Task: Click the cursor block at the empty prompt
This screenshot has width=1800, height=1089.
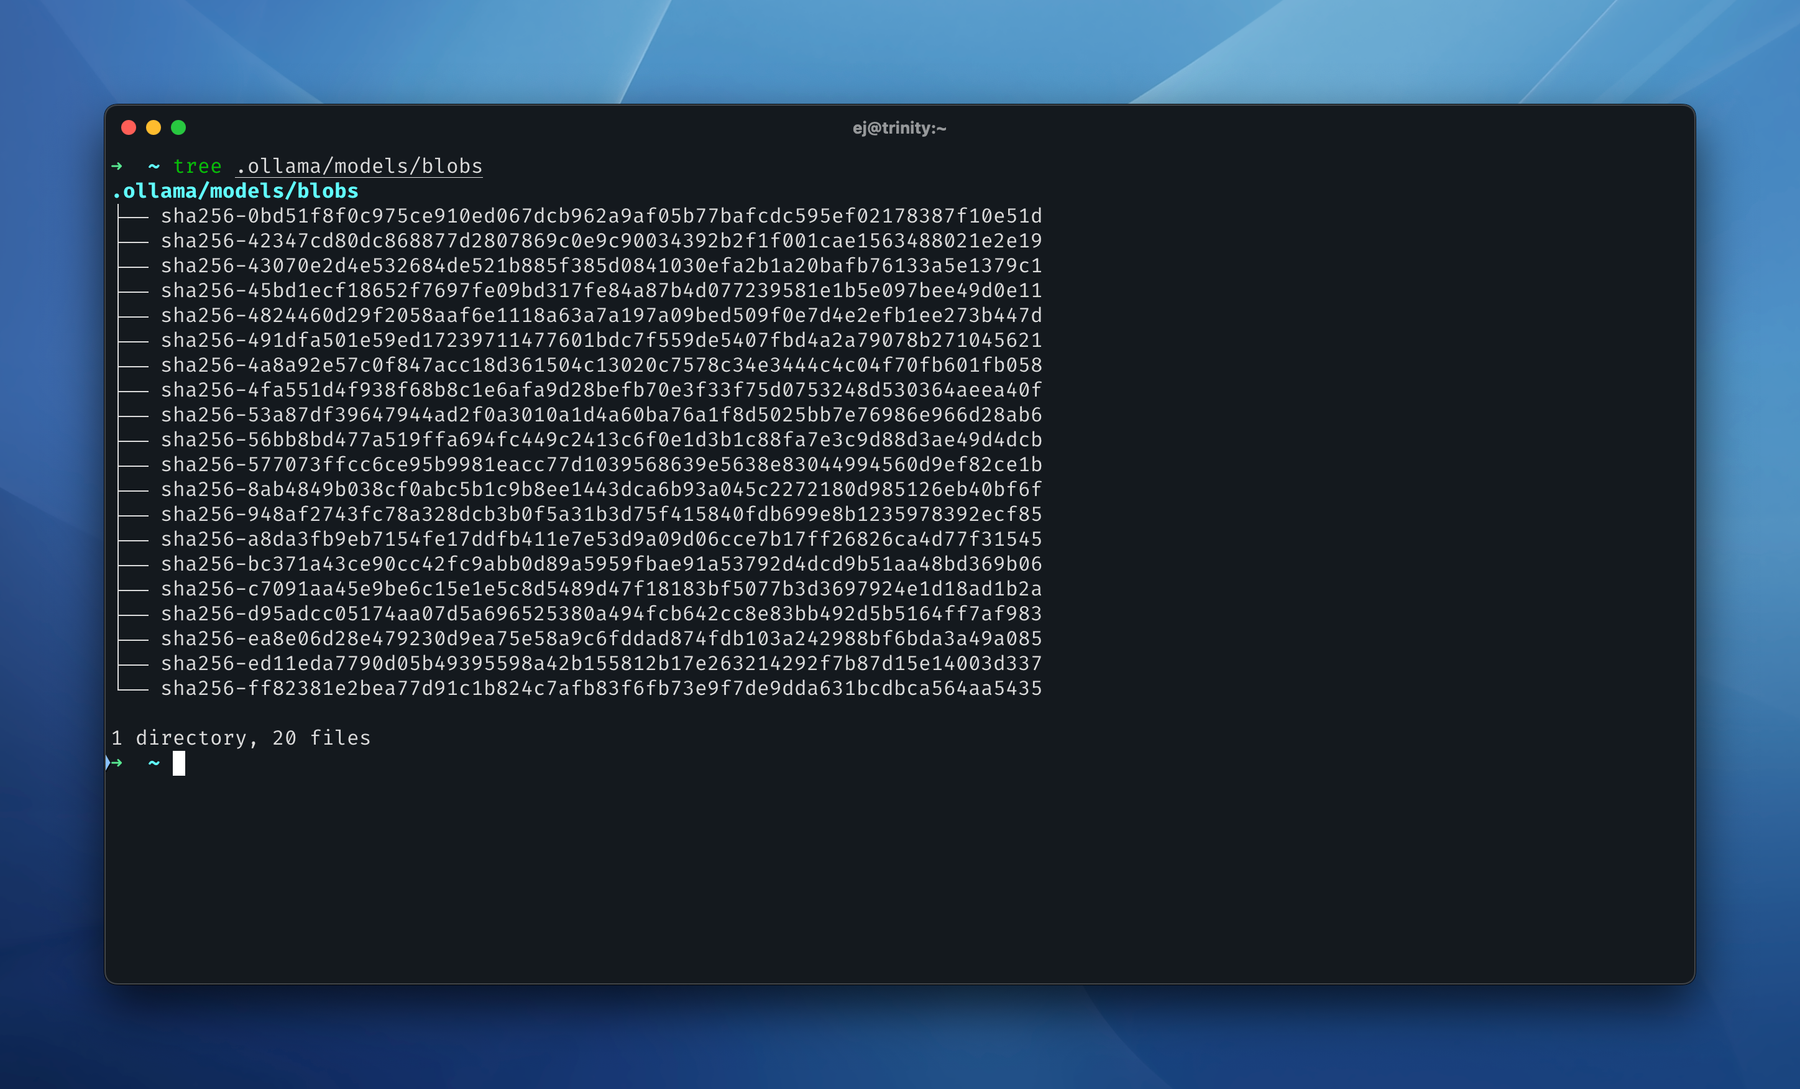Action: pyautogui.click(x=179, y=763)
